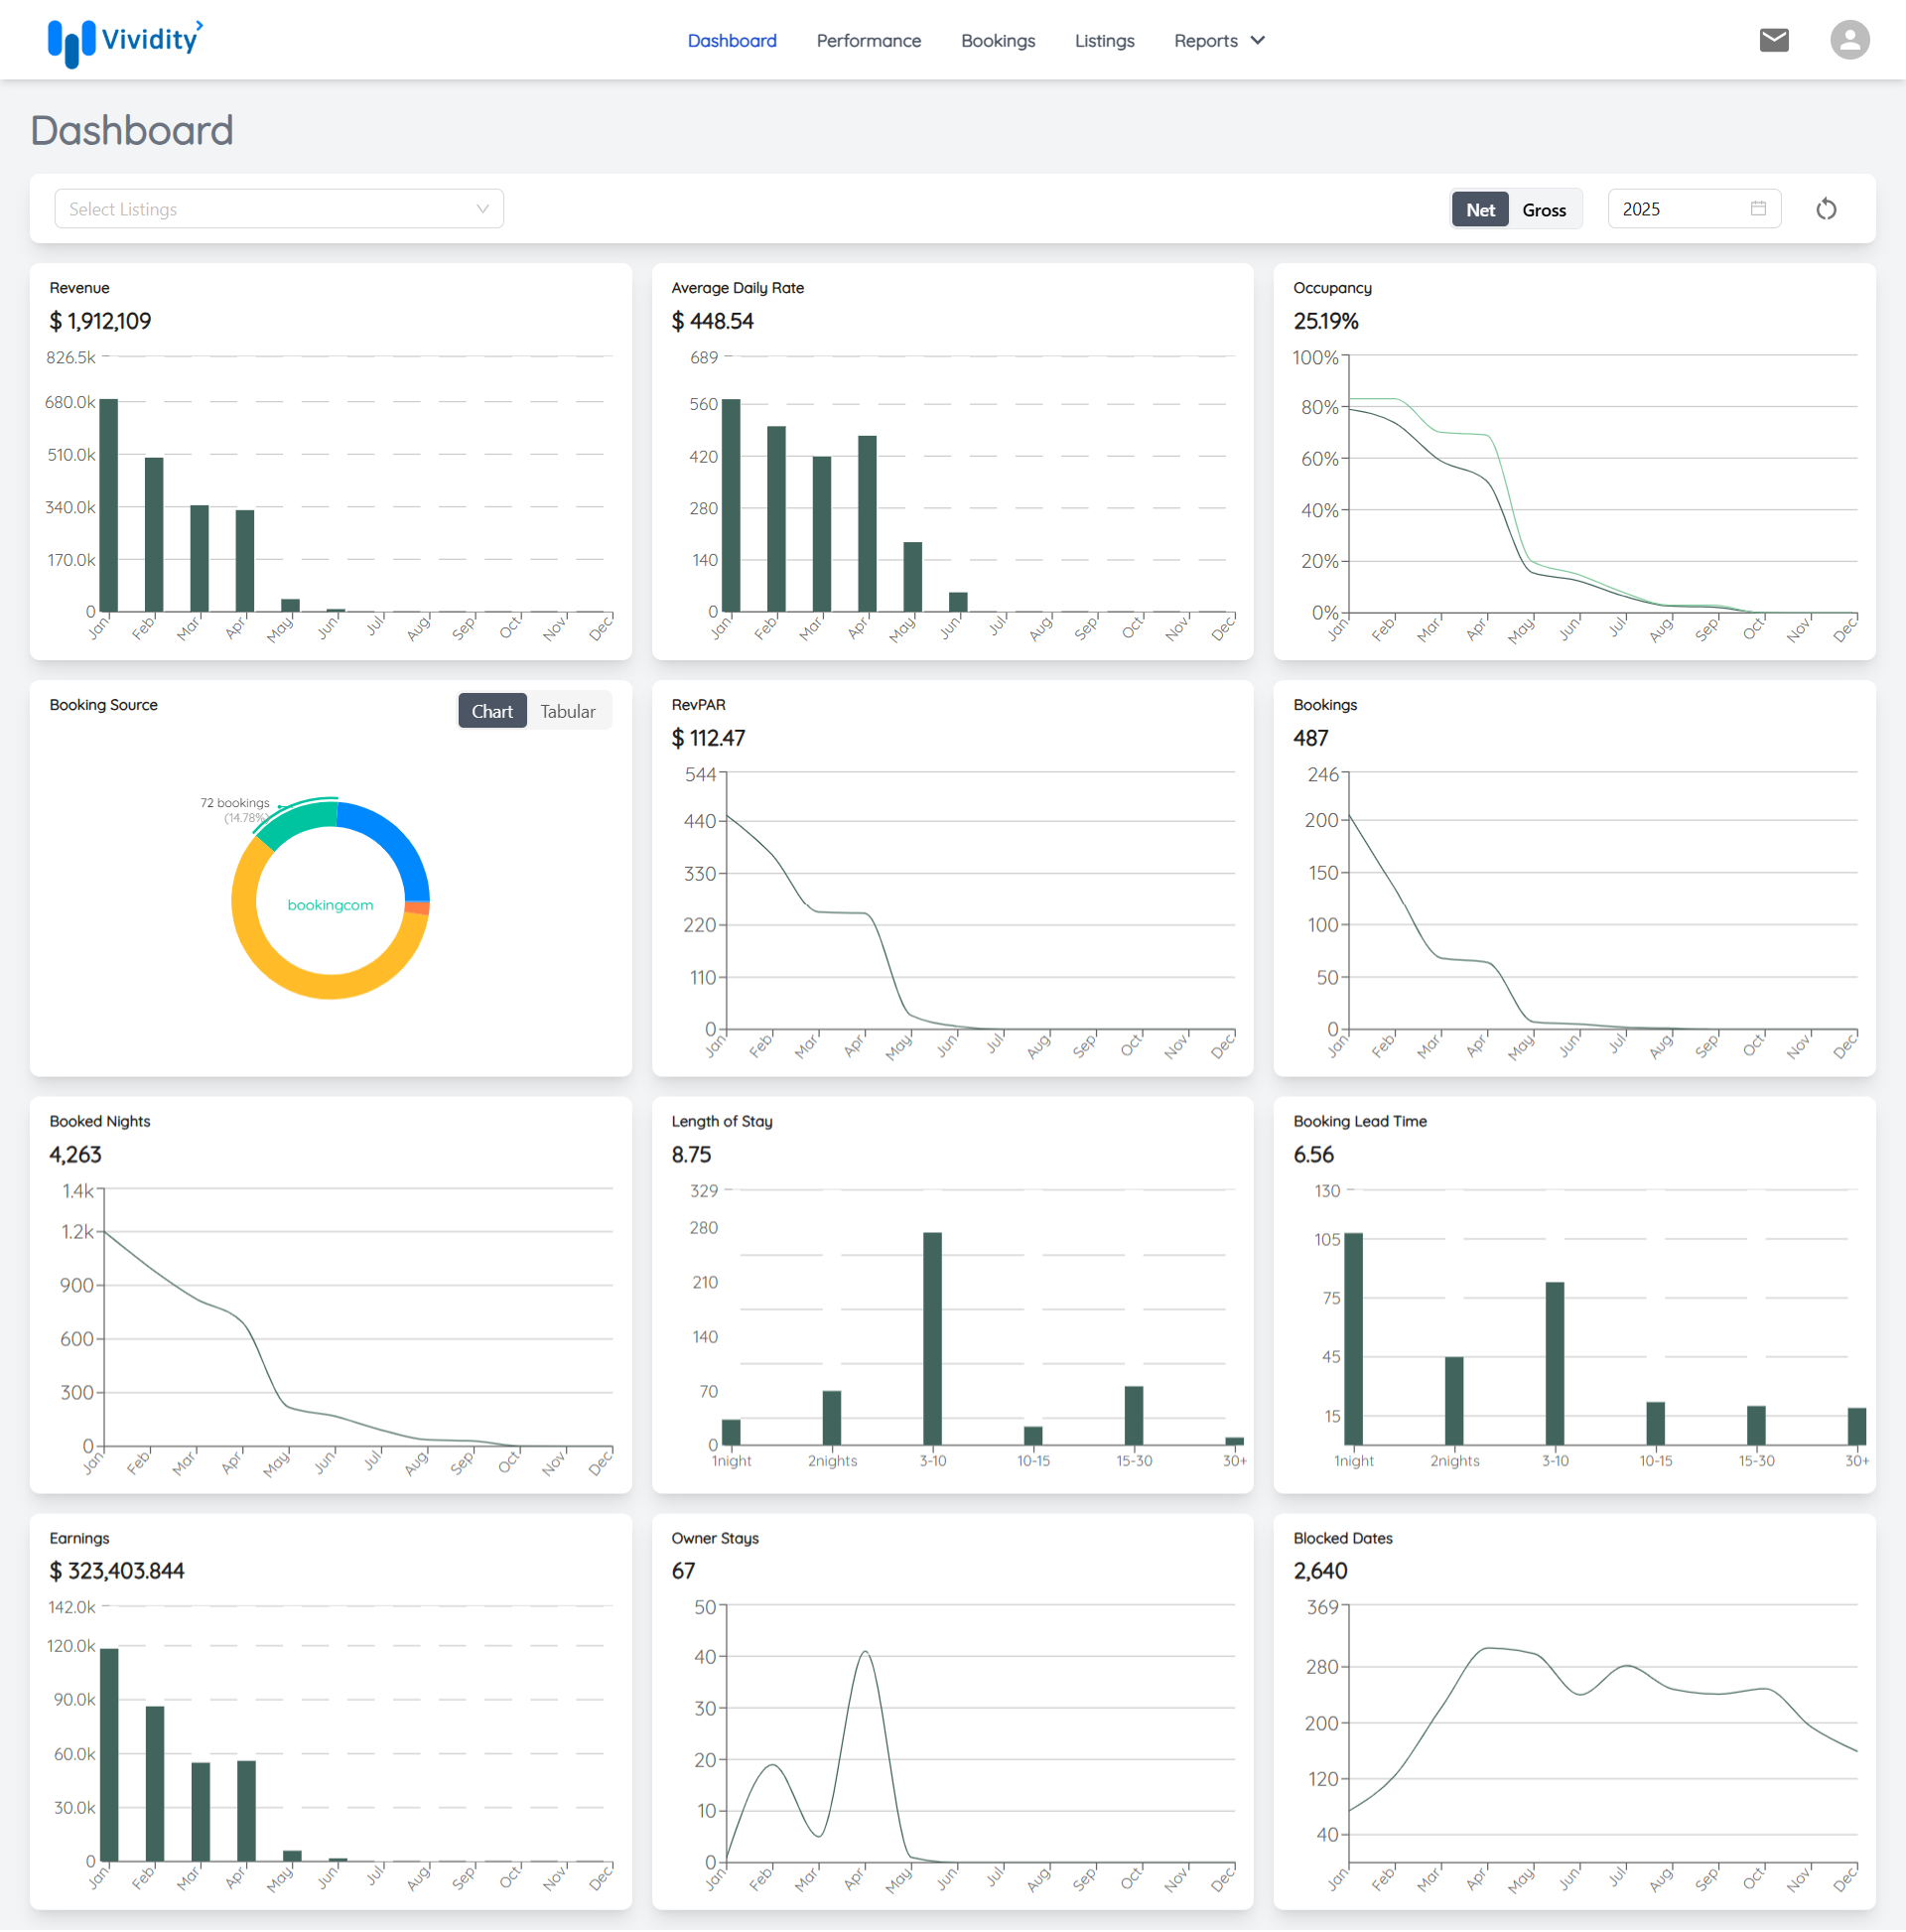Click the Vividity logo
Viewport: 1906px width, 1932px height.
tap(125, 41)
